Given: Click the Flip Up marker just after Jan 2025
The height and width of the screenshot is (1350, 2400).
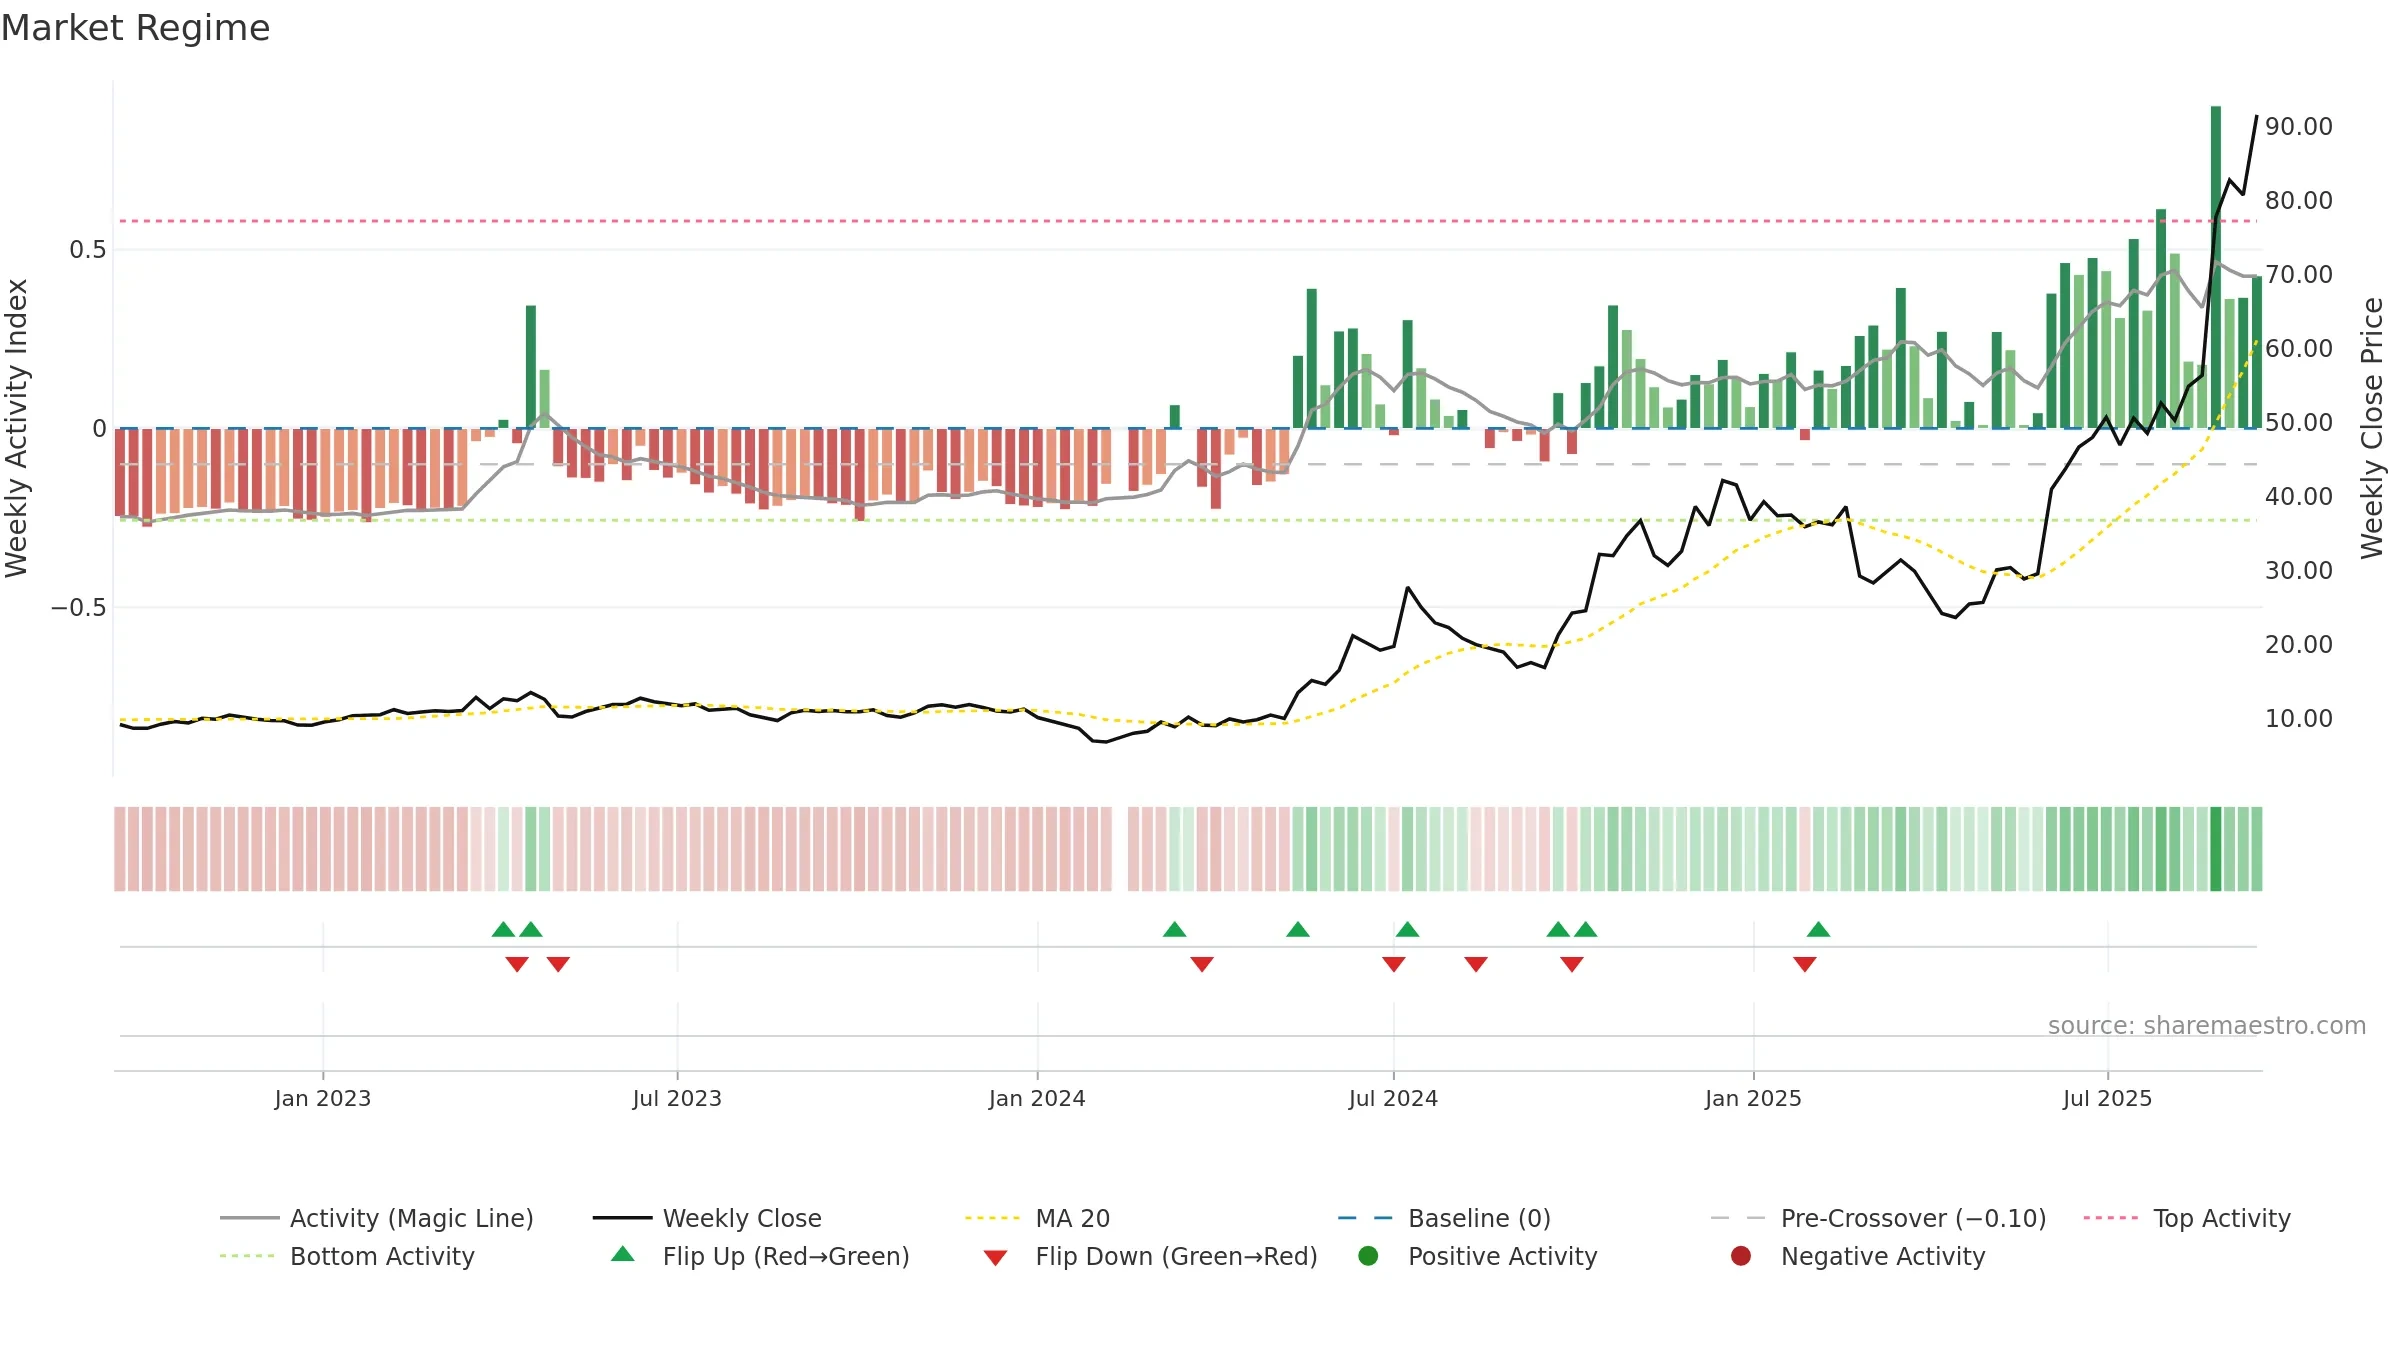Looking at the screenshot, I should click(x=1818, y=930).
